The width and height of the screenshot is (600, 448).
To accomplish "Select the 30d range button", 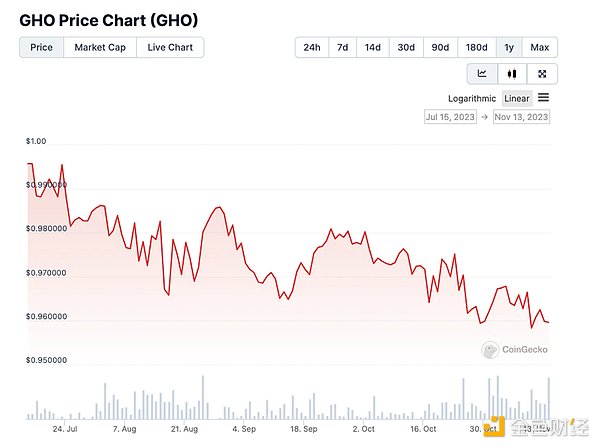I will coord(405,47).
